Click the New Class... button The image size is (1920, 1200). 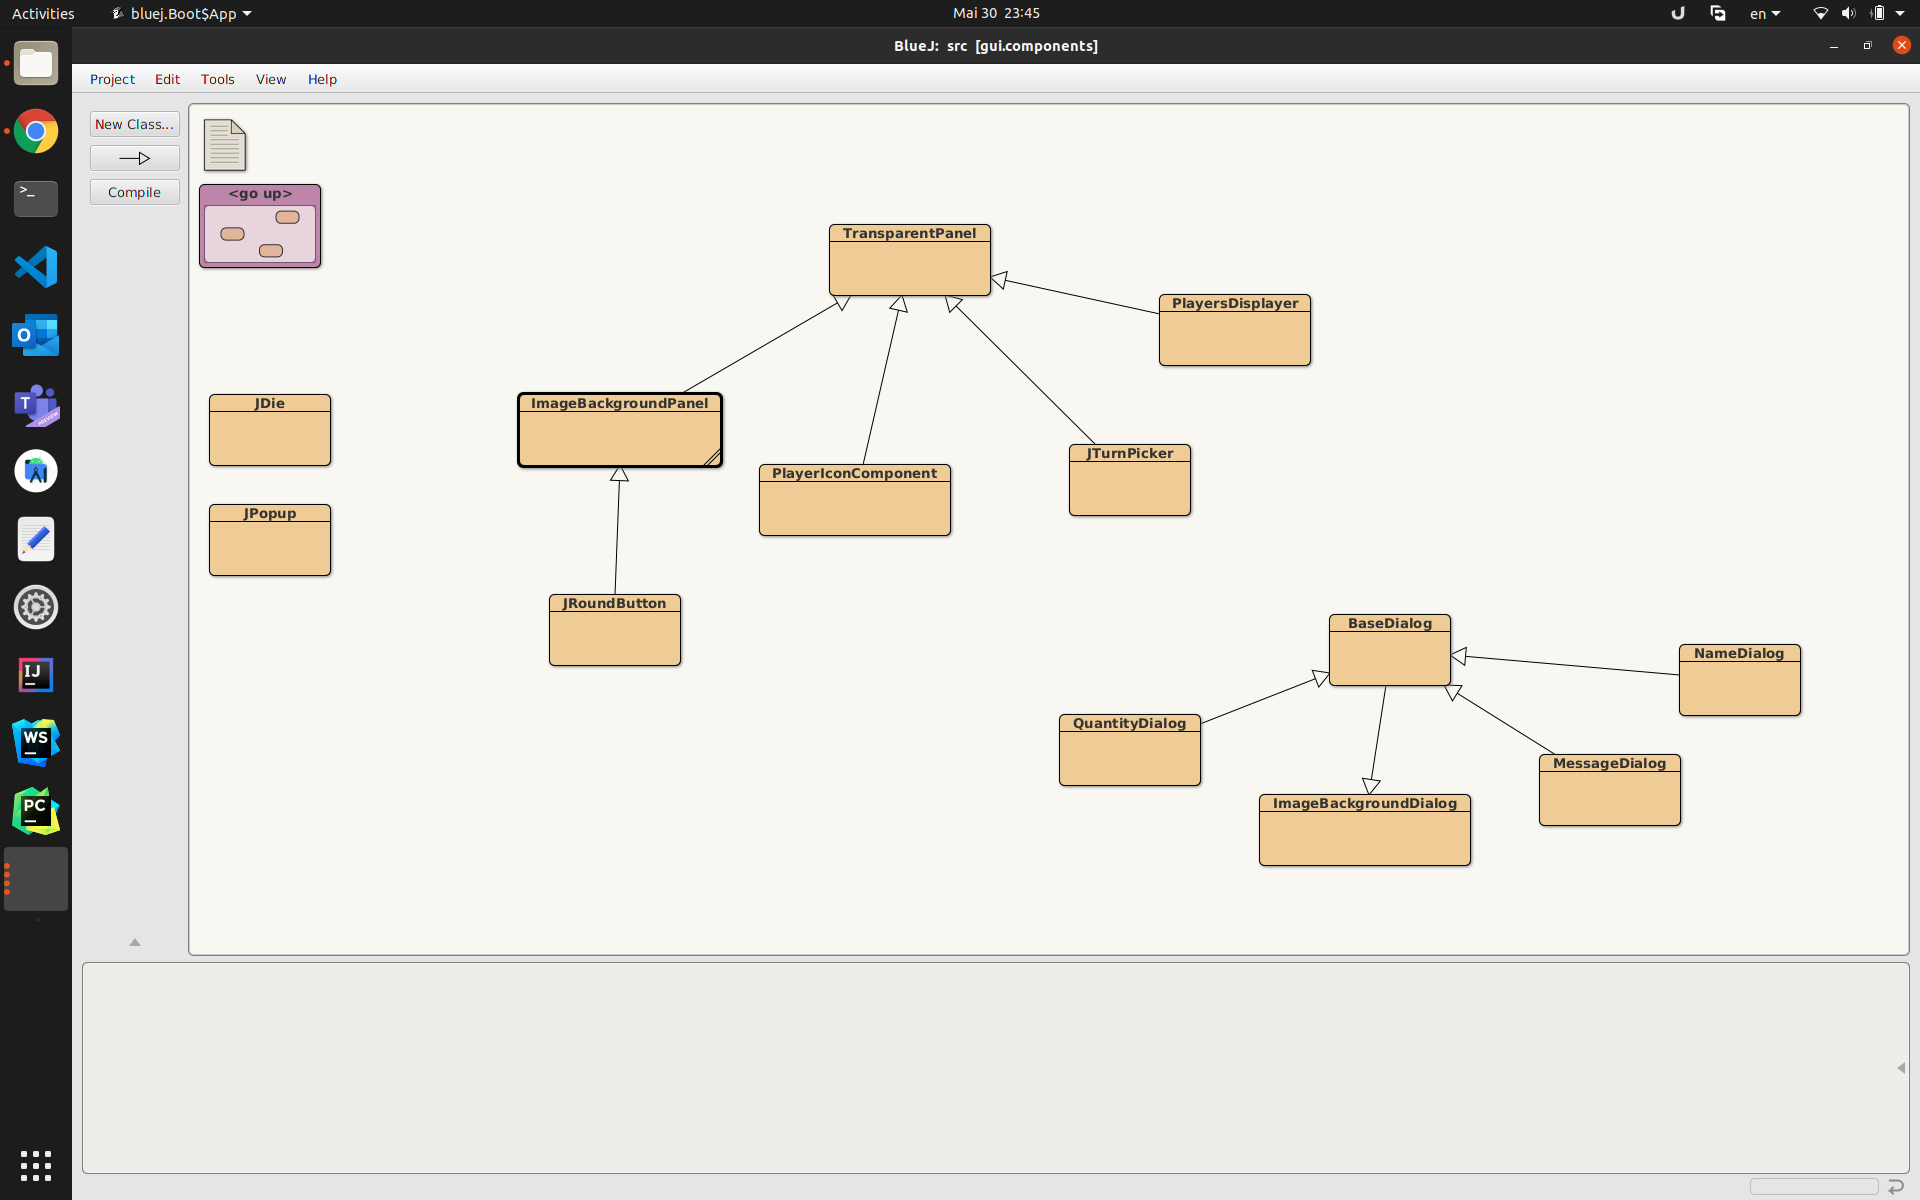[x=135, y=124]
